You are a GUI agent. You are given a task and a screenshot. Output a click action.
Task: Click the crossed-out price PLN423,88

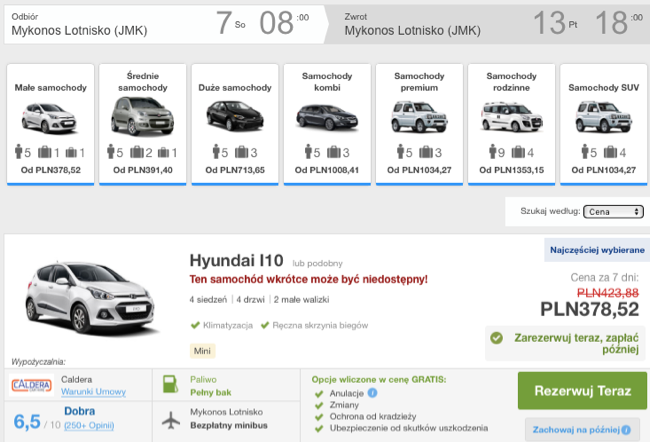click(x=608, y=293)
